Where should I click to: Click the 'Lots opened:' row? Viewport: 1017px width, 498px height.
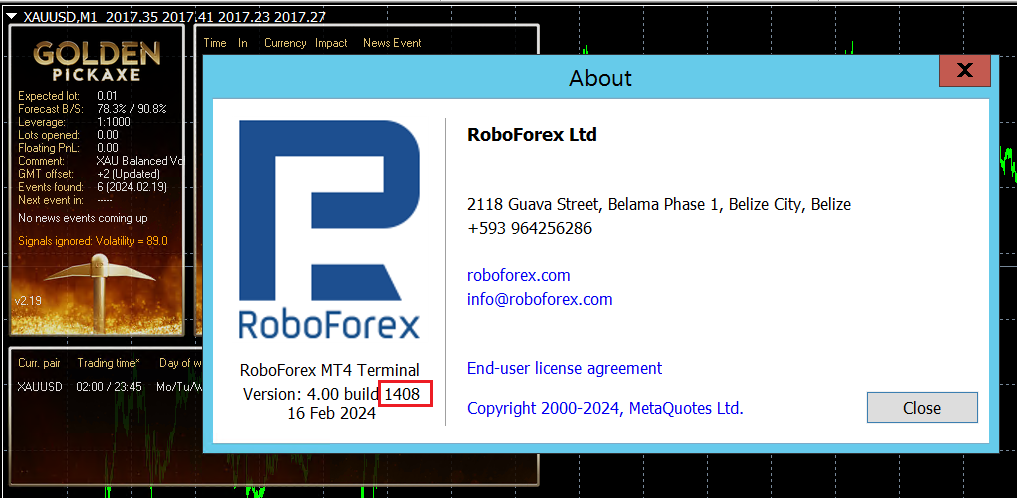pos(68,135)
